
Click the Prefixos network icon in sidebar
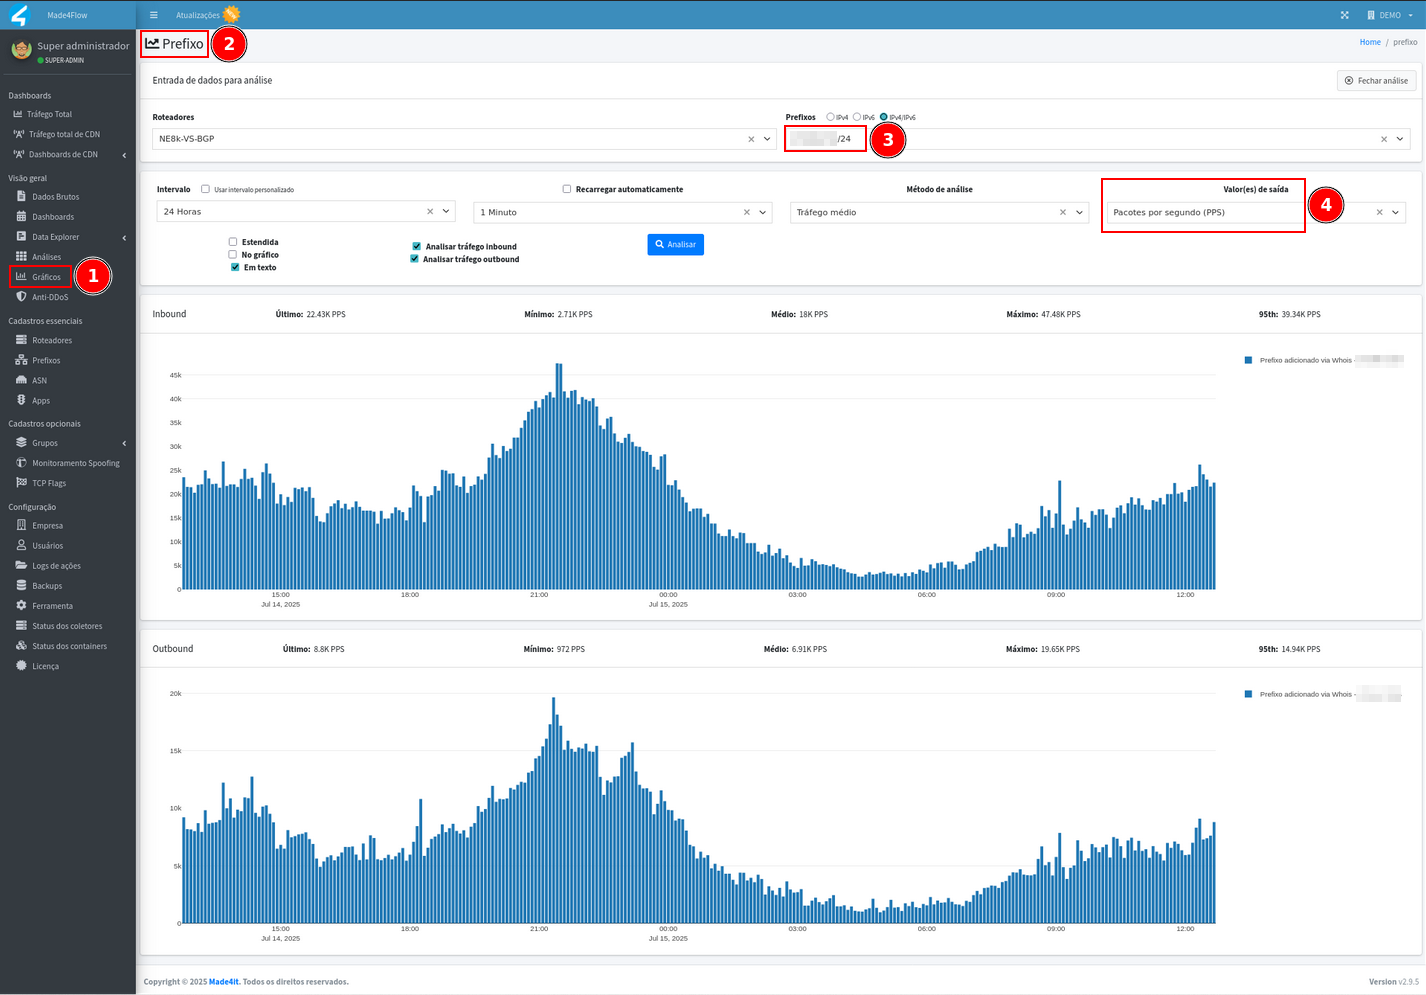(x=21, y=360)
